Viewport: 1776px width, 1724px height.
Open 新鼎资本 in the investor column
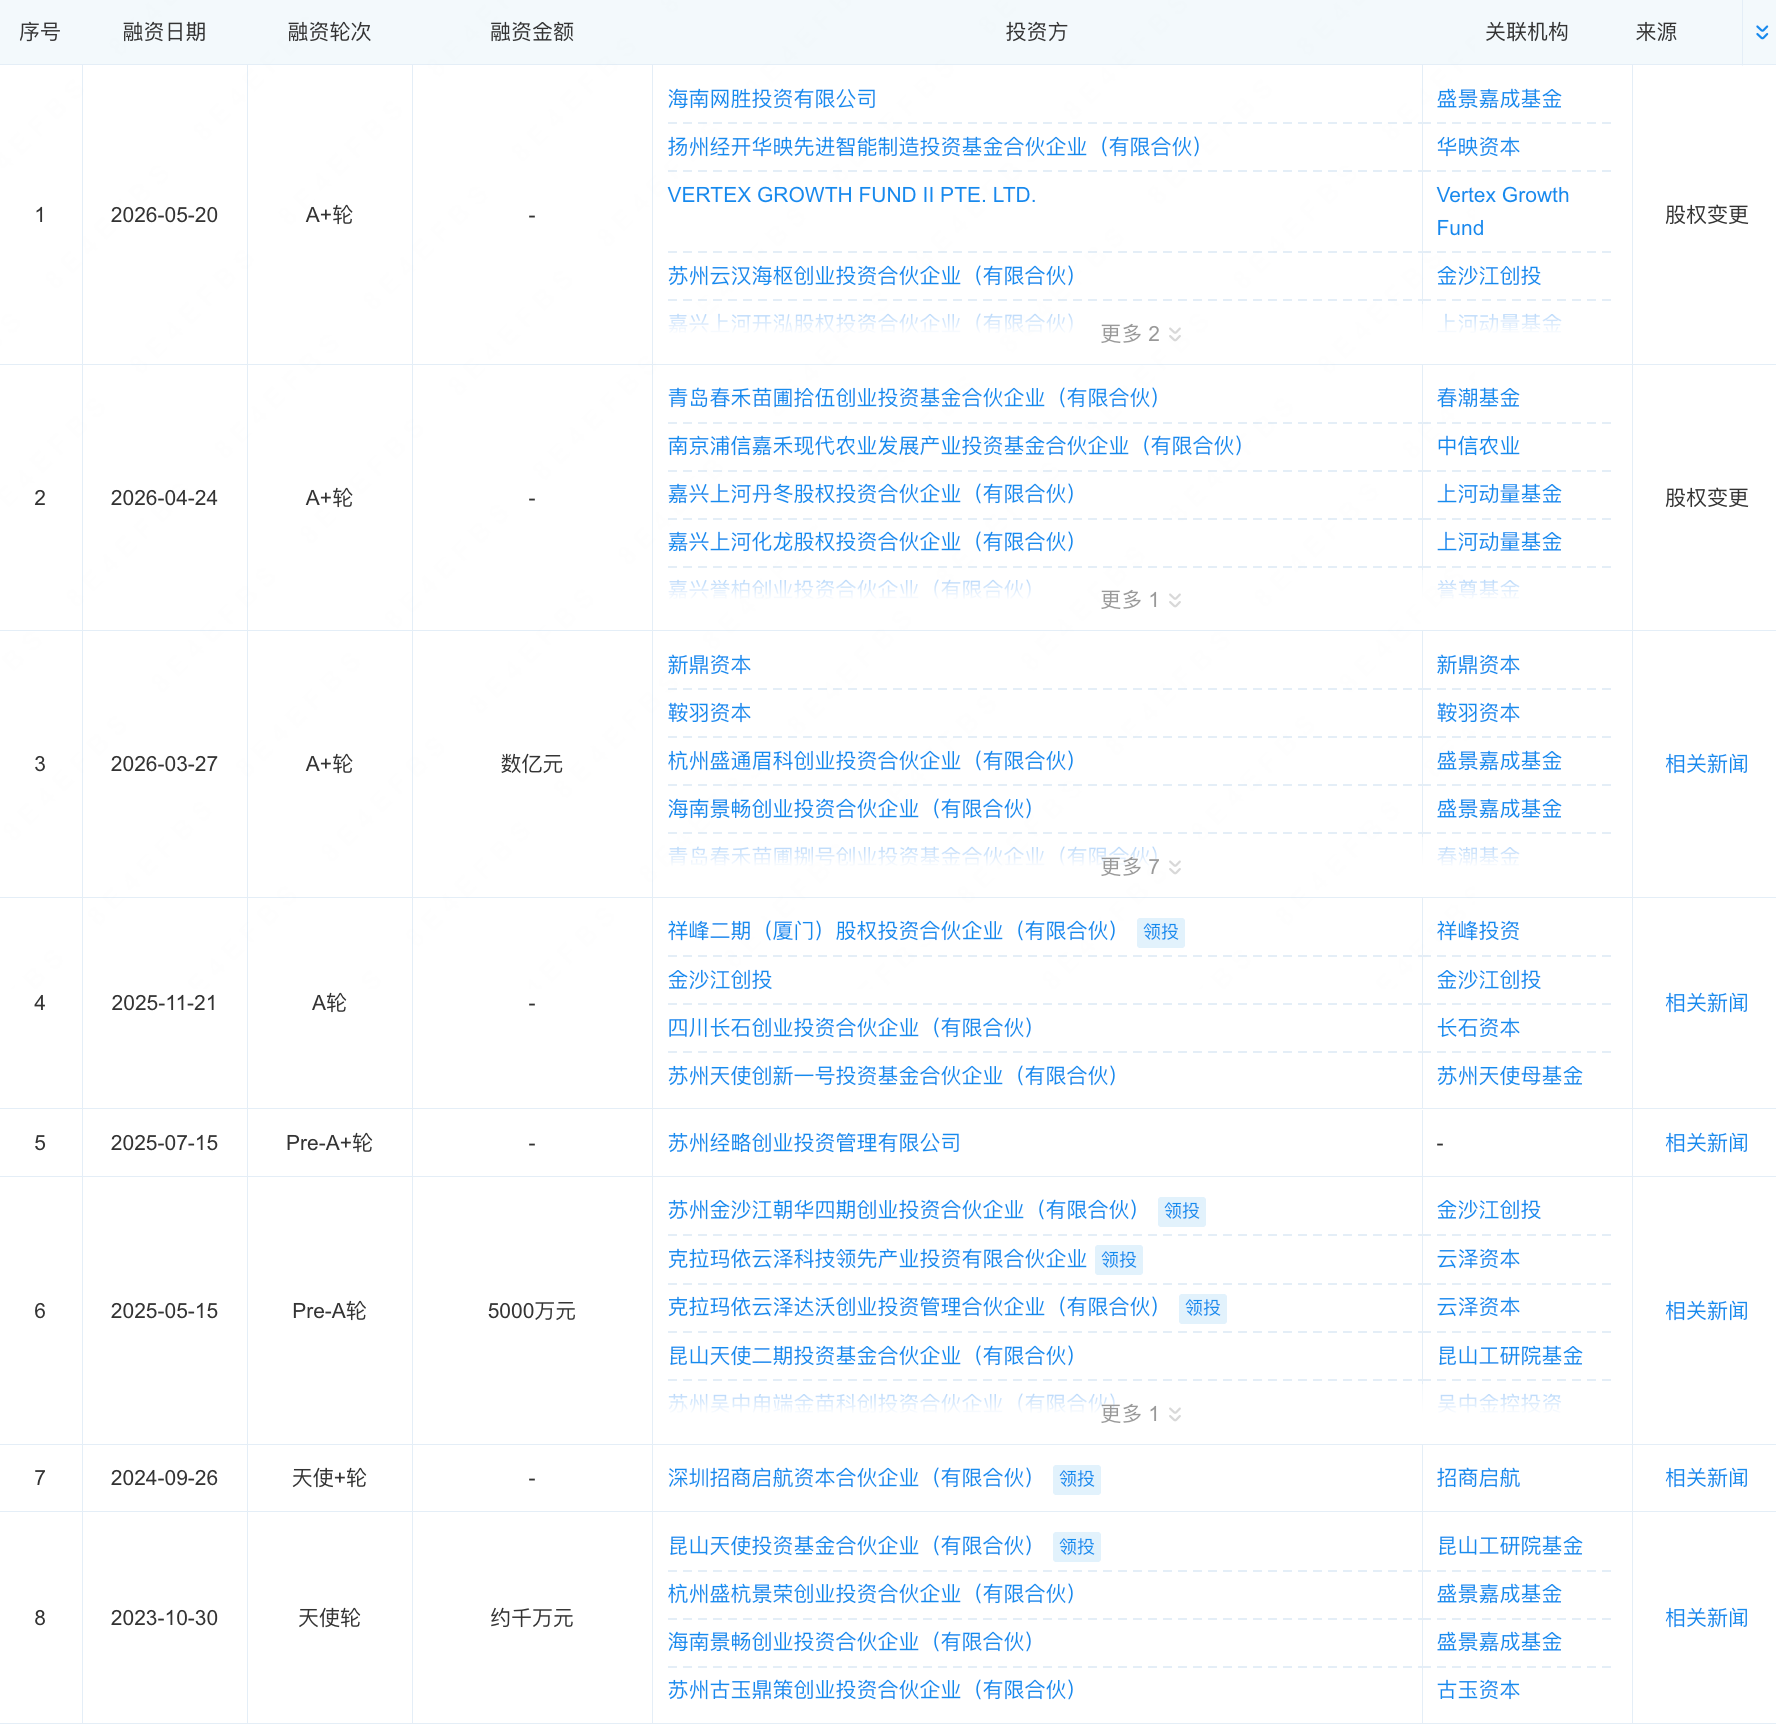[709, 665]
